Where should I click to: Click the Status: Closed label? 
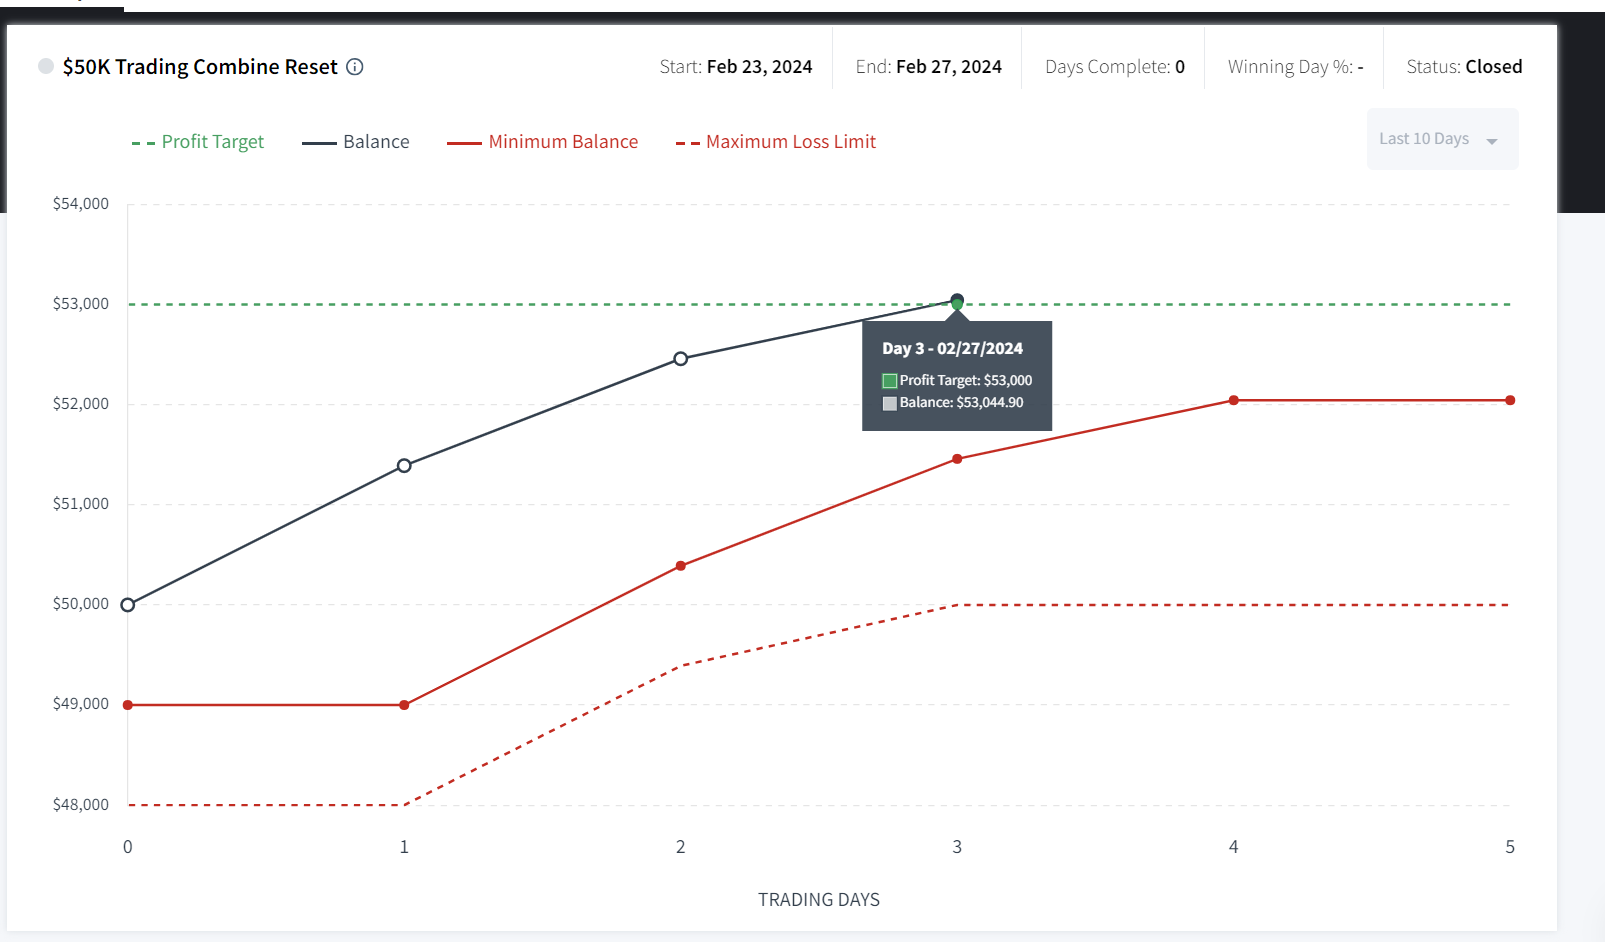point(1464,67)
